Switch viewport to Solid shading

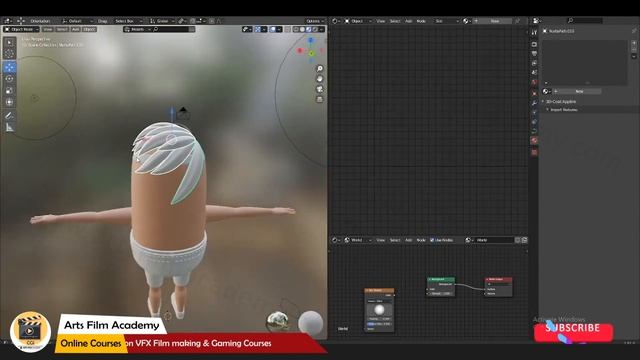tap(302, 29)
